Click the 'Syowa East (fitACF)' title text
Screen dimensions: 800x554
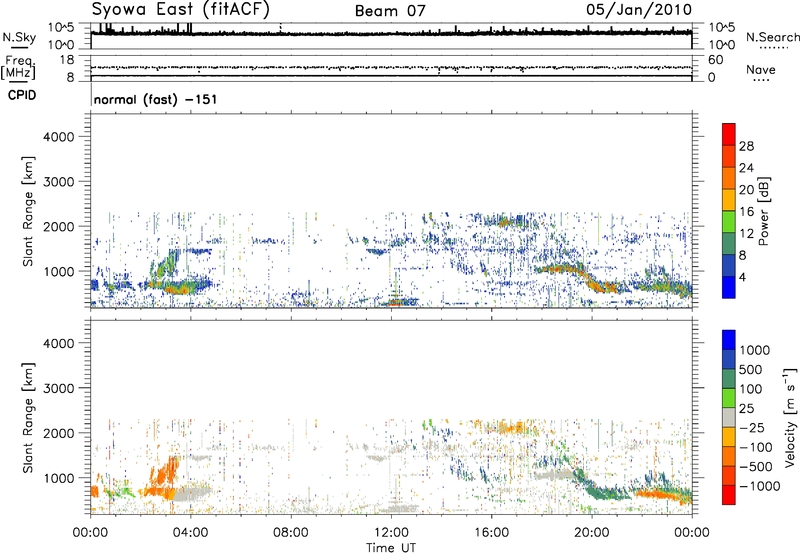[181, 10]
